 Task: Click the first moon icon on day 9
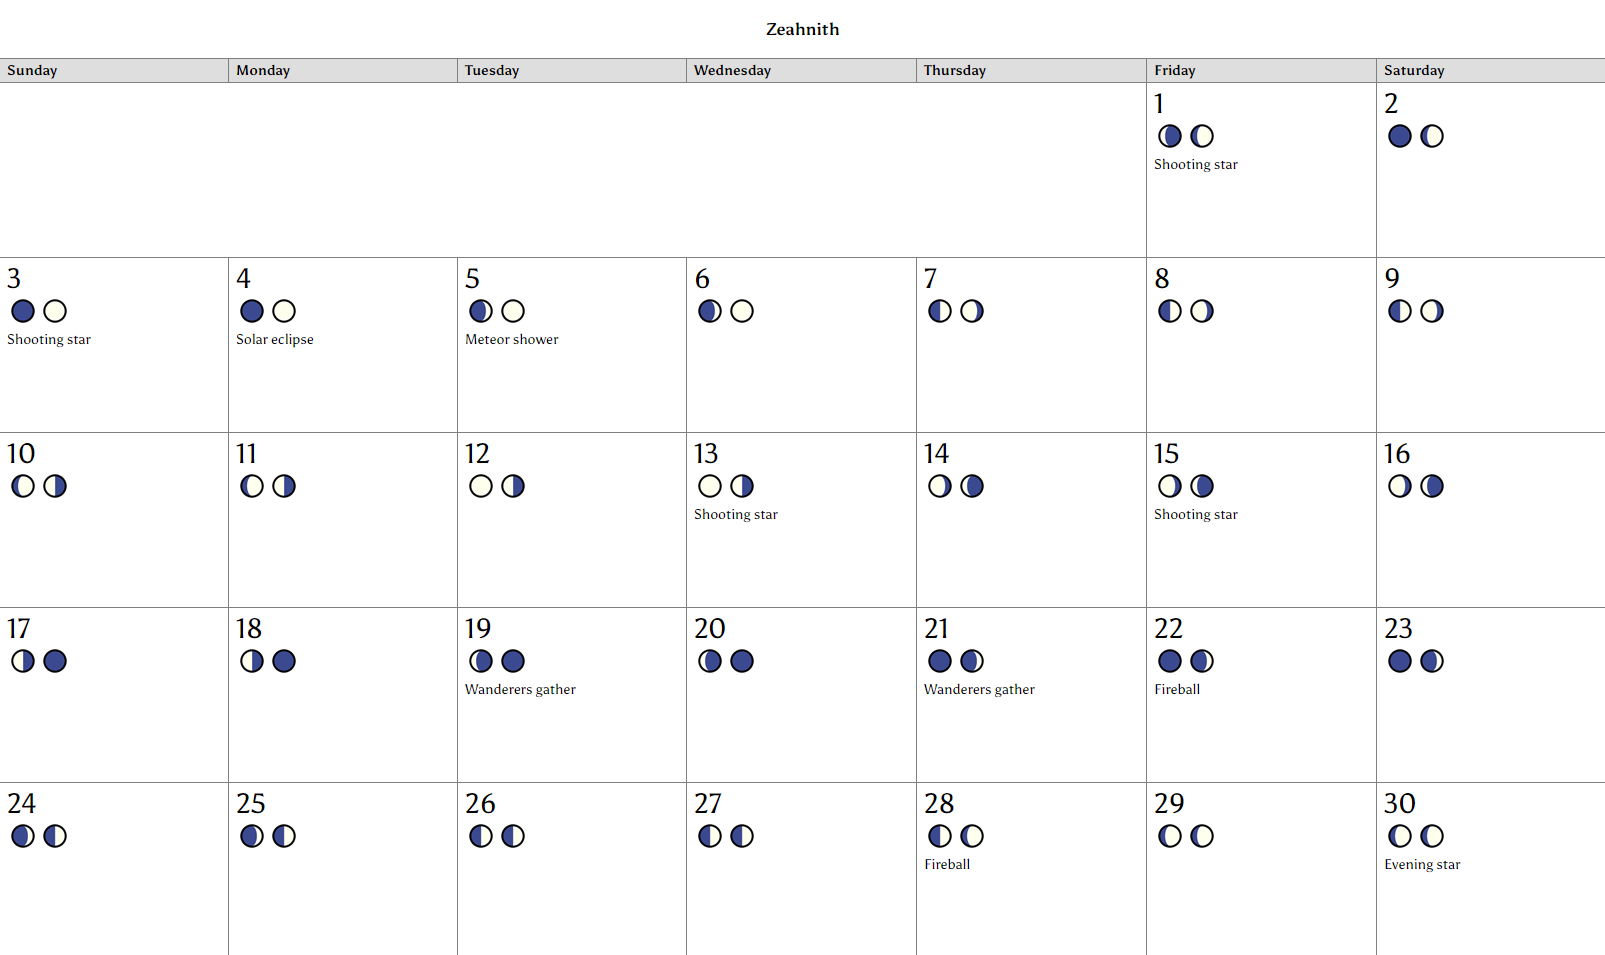click(x=1400, y=311)
